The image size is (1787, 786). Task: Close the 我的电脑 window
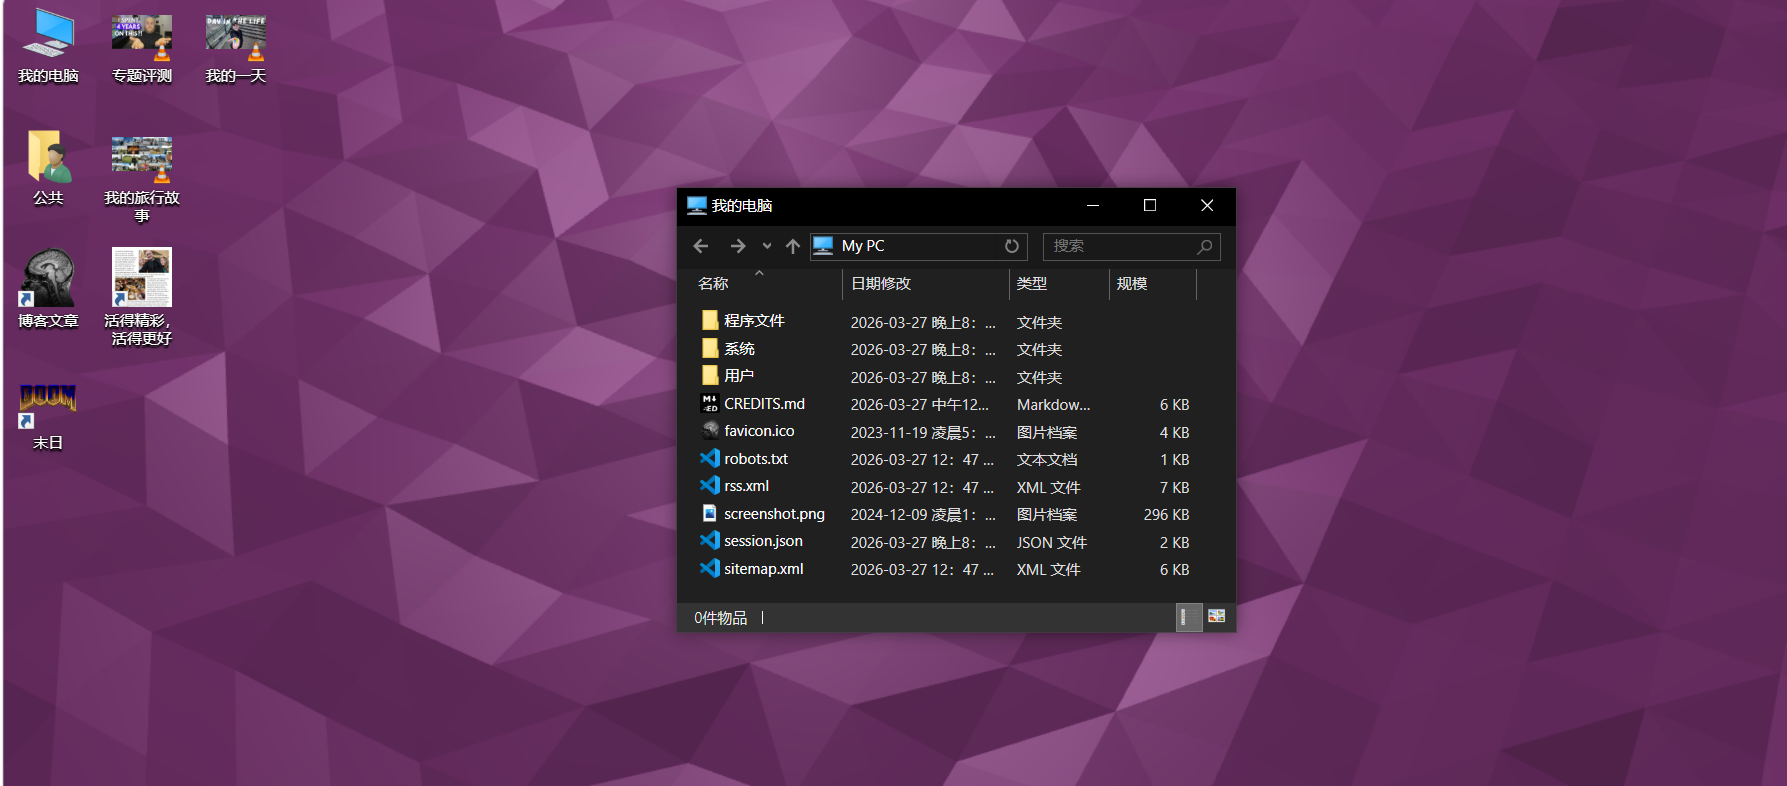tap(1207, 205)
